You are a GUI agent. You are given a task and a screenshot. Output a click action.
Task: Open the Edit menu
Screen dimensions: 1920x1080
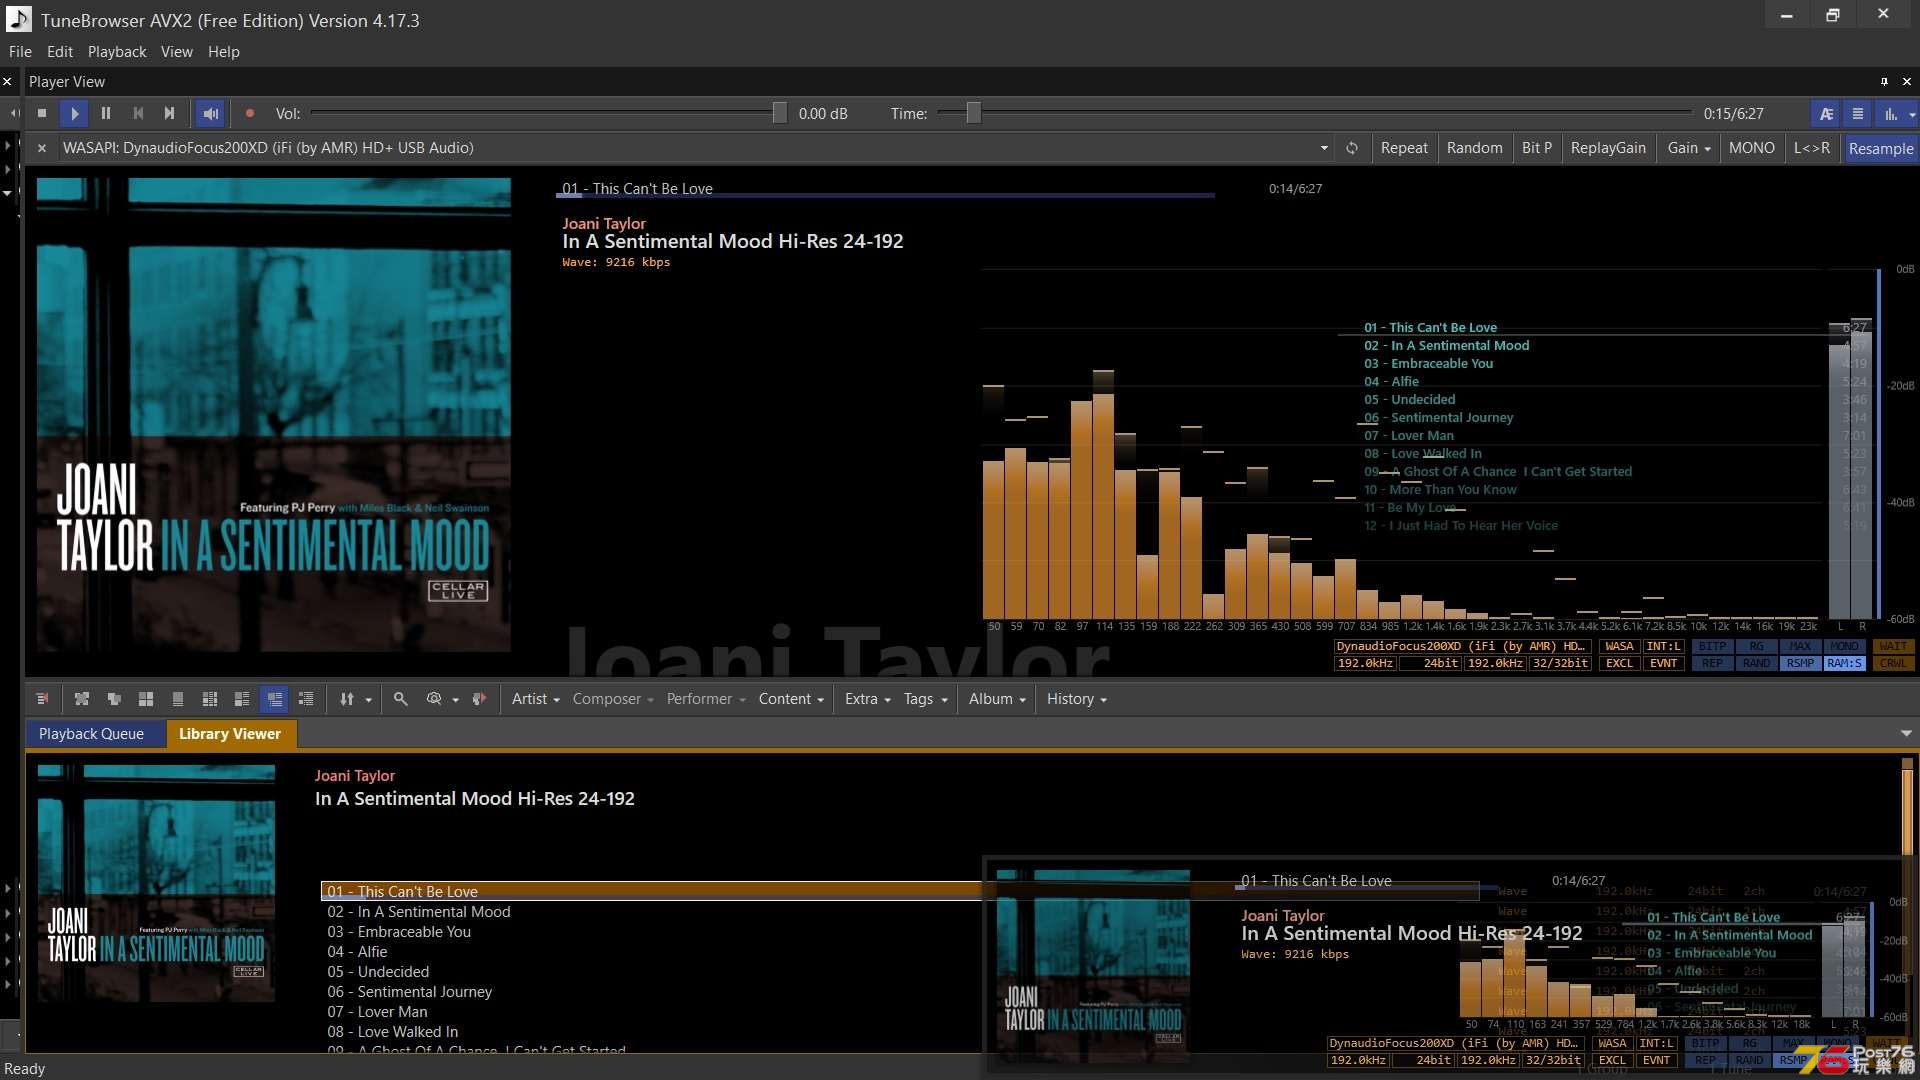click(60, 52)
